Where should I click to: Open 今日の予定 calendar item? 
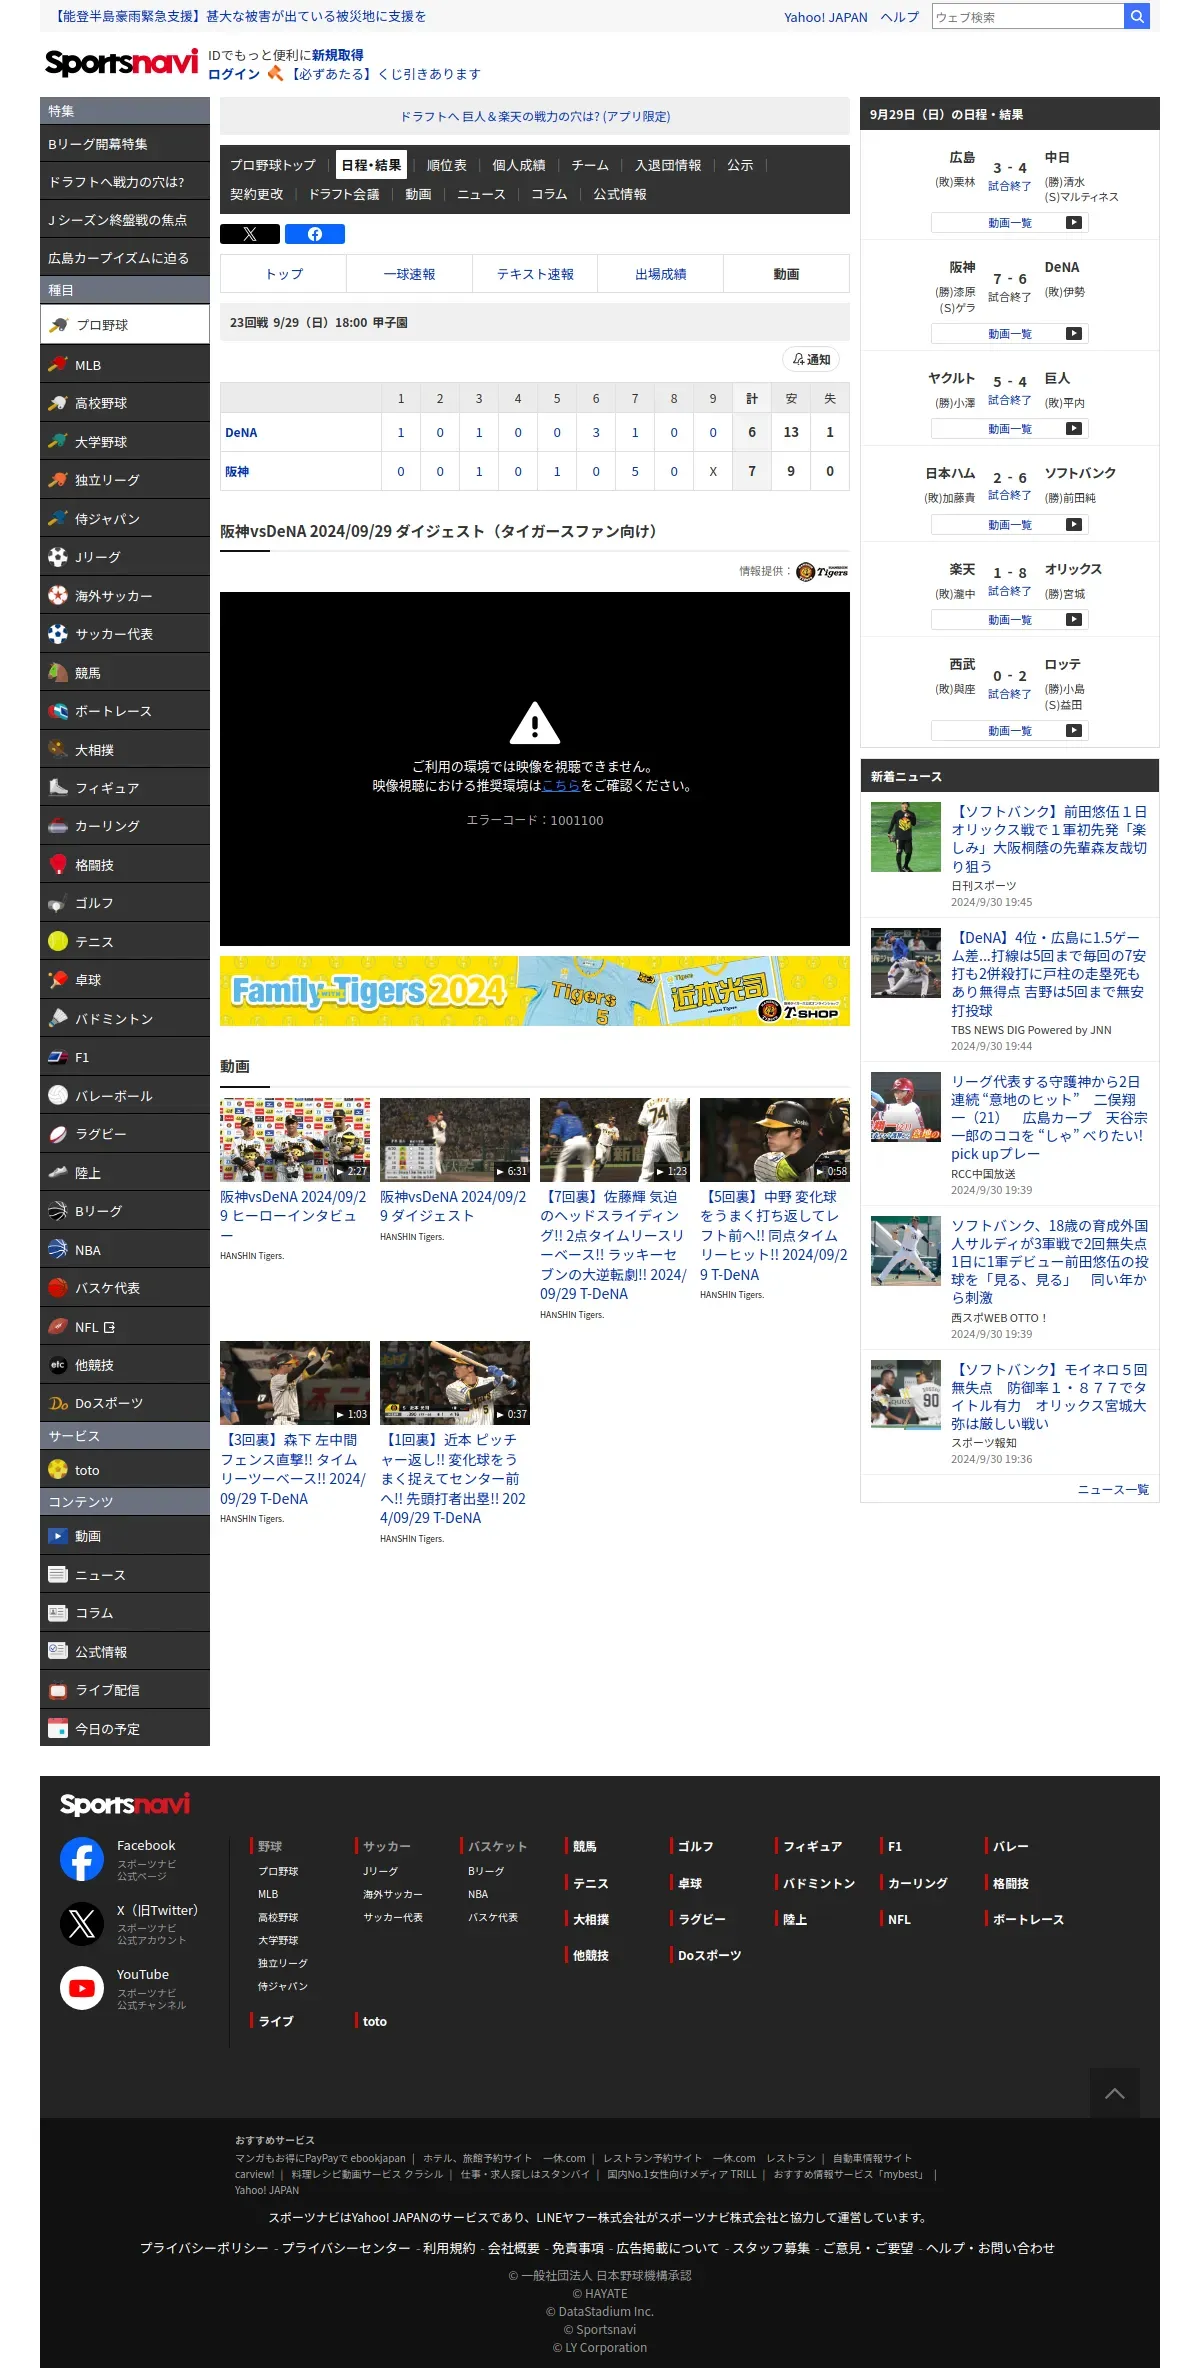click(125, 1729)
